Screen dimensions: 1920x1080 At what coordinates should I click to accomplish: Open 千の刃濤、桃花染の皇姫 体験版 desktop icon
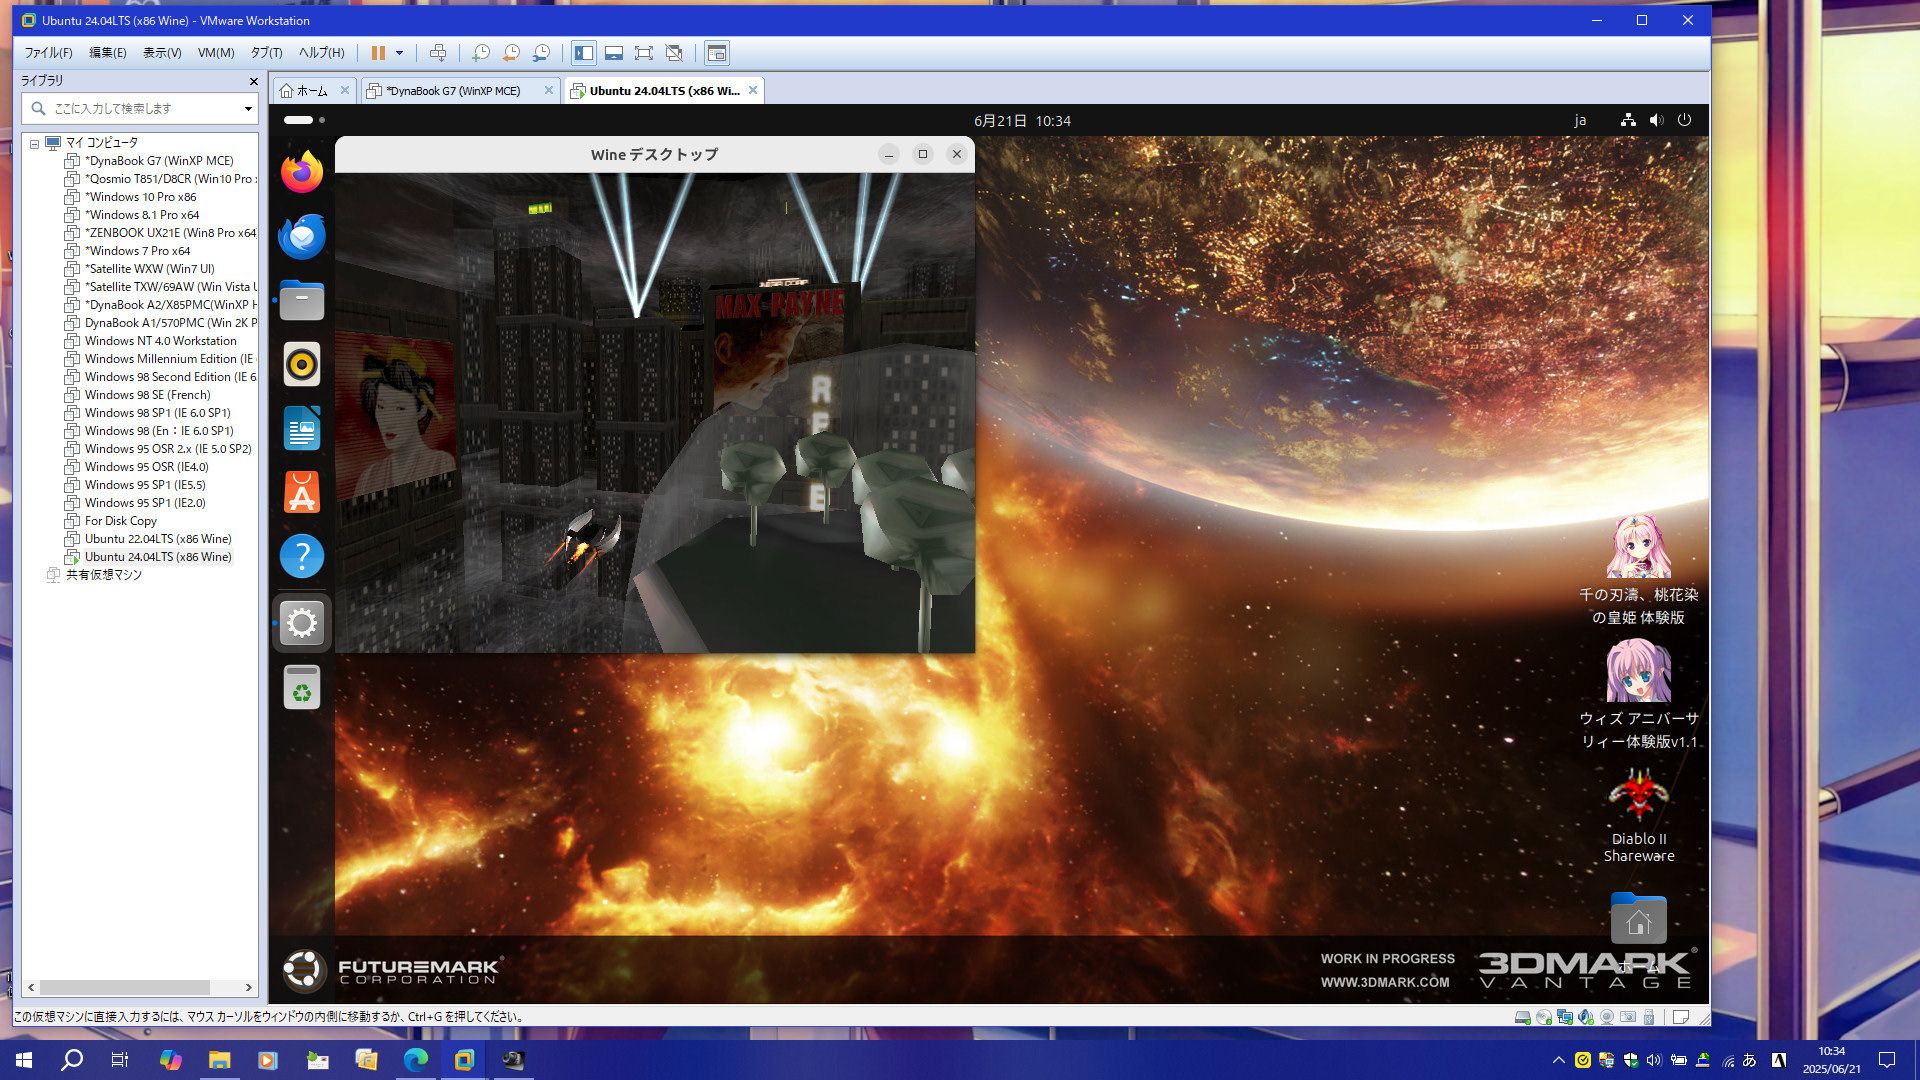click(x=1638, y=571)
